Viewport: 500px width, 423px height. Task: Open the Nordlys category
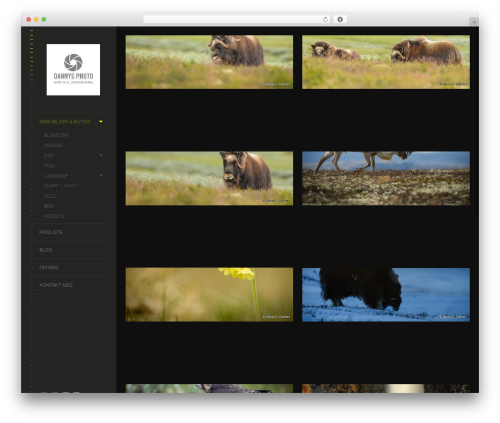(x=54, y=216)
